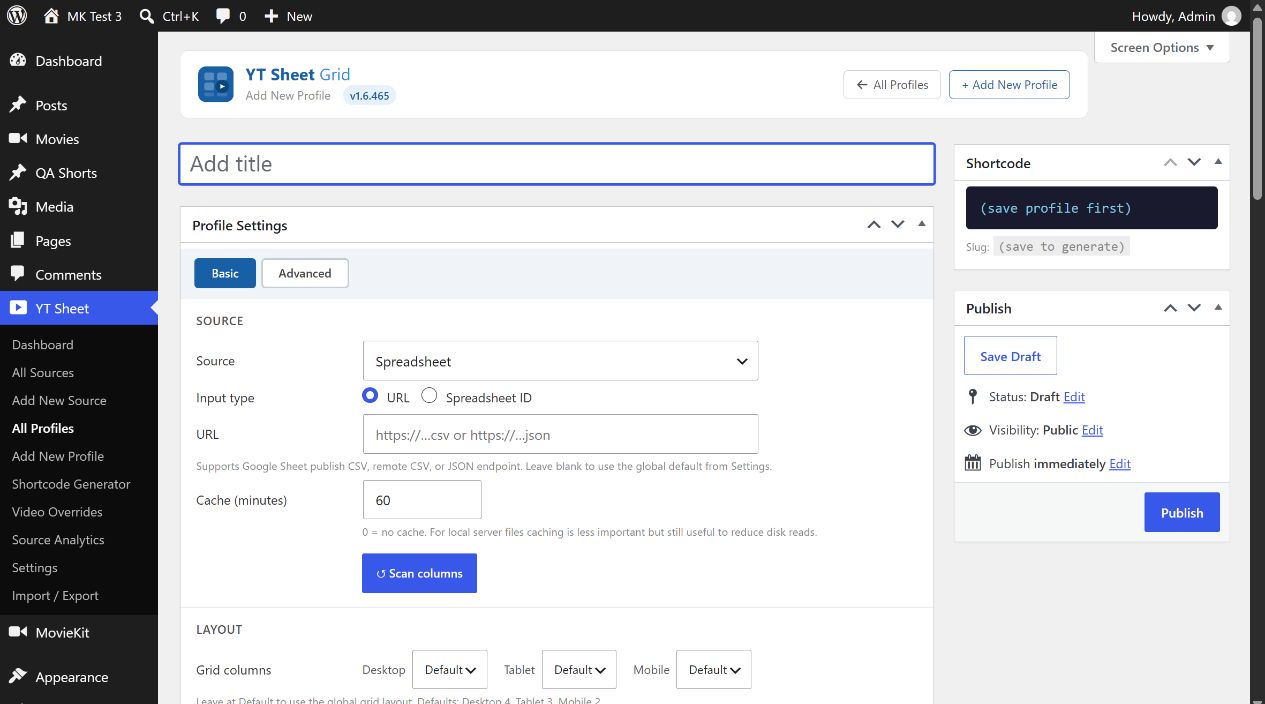Click the Scan columns button

click(419, 573)
